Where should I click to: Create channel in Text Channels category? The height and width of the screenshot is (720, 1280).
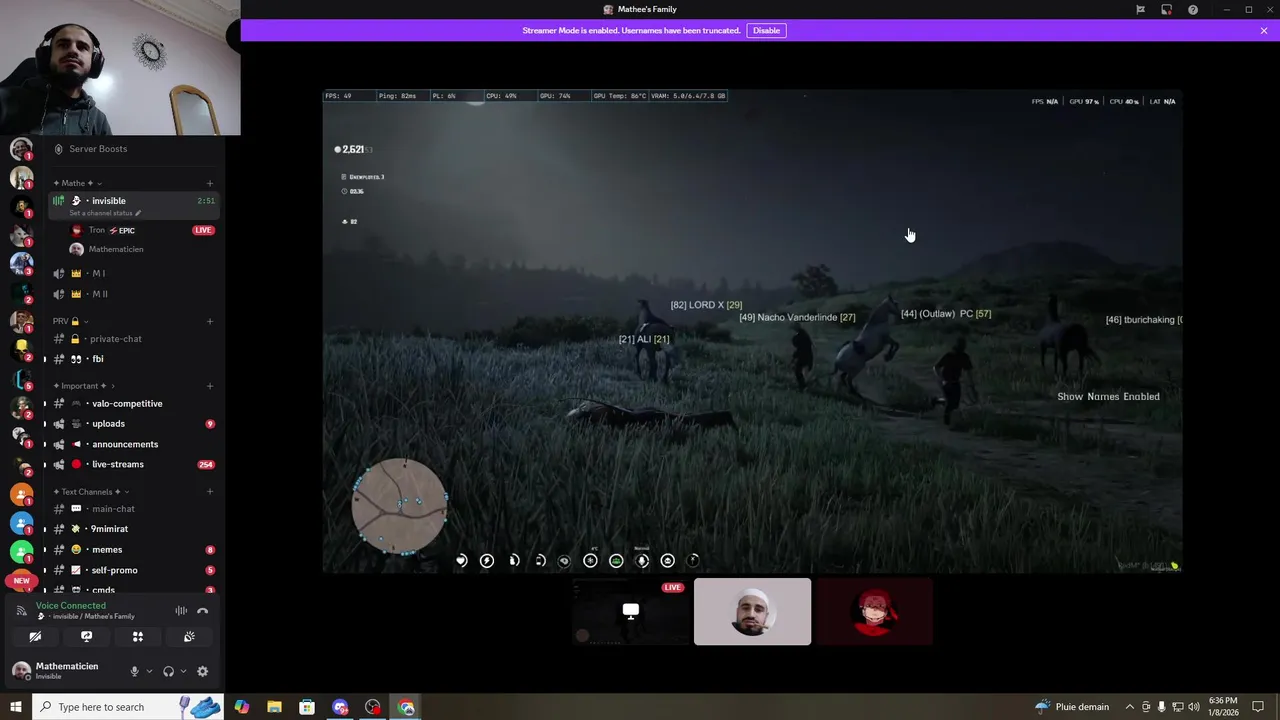click(210, 492)
